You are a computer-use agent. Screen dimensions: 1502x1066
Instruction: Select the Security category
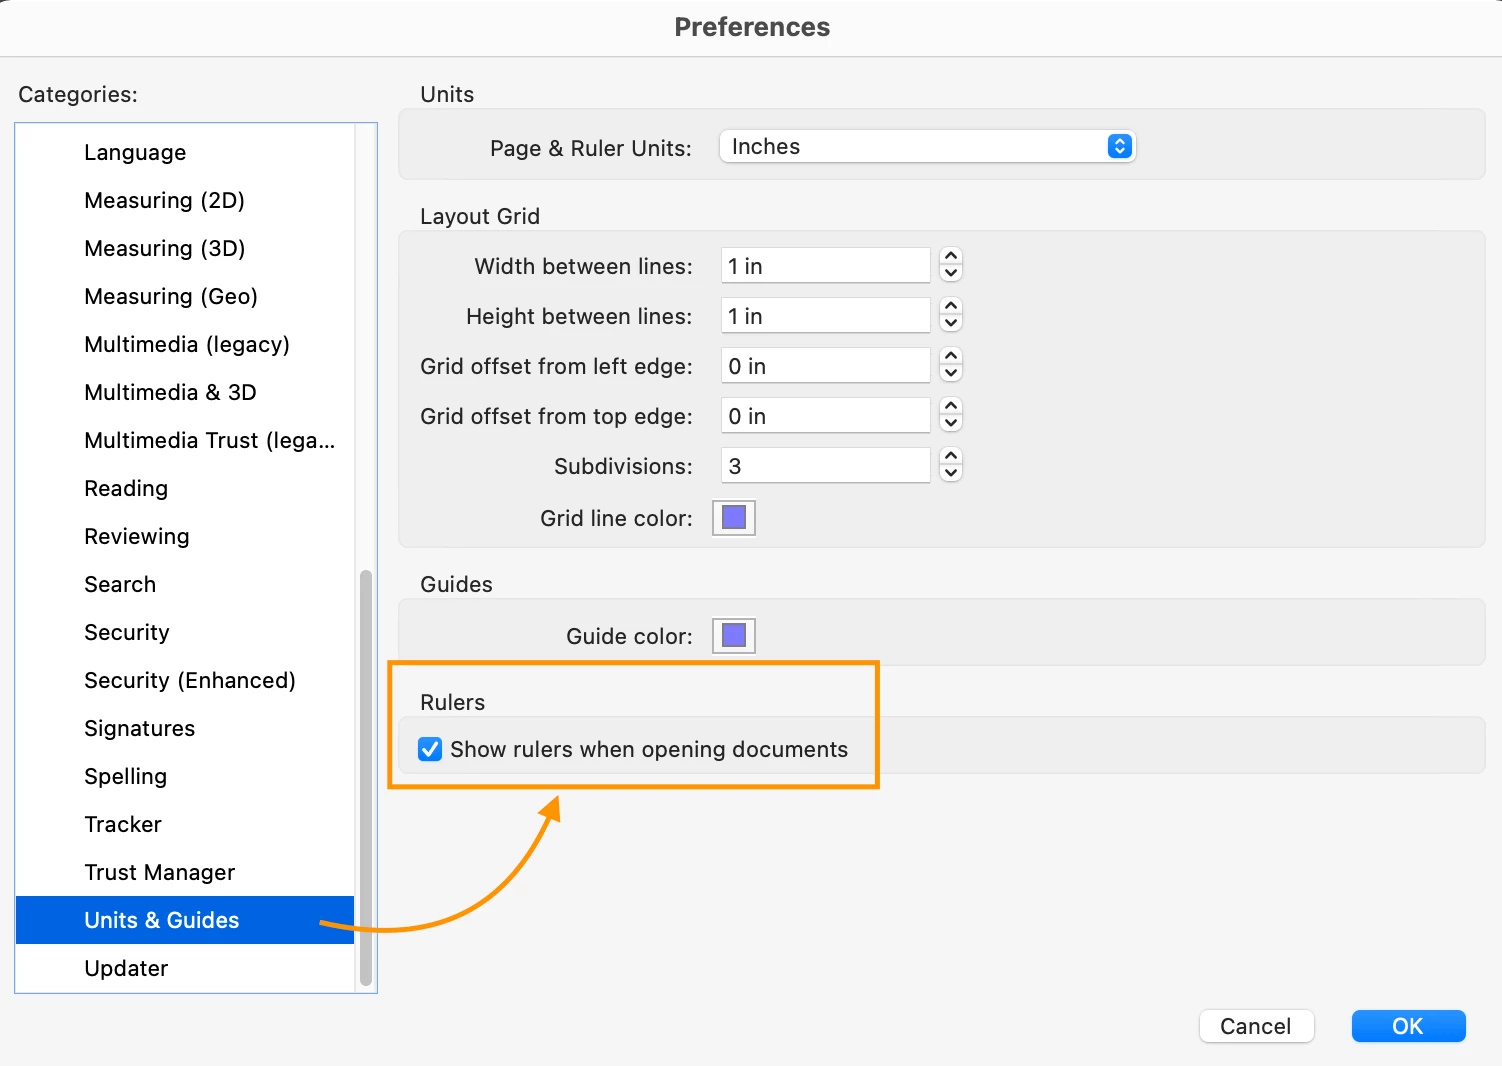127,632
